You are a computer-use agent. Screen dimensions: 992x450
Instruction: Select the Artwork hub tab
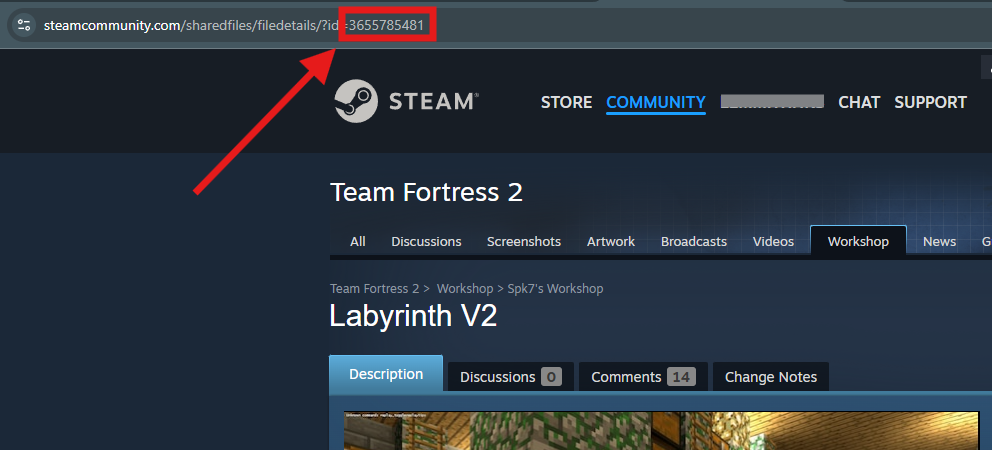coord(611,241)
